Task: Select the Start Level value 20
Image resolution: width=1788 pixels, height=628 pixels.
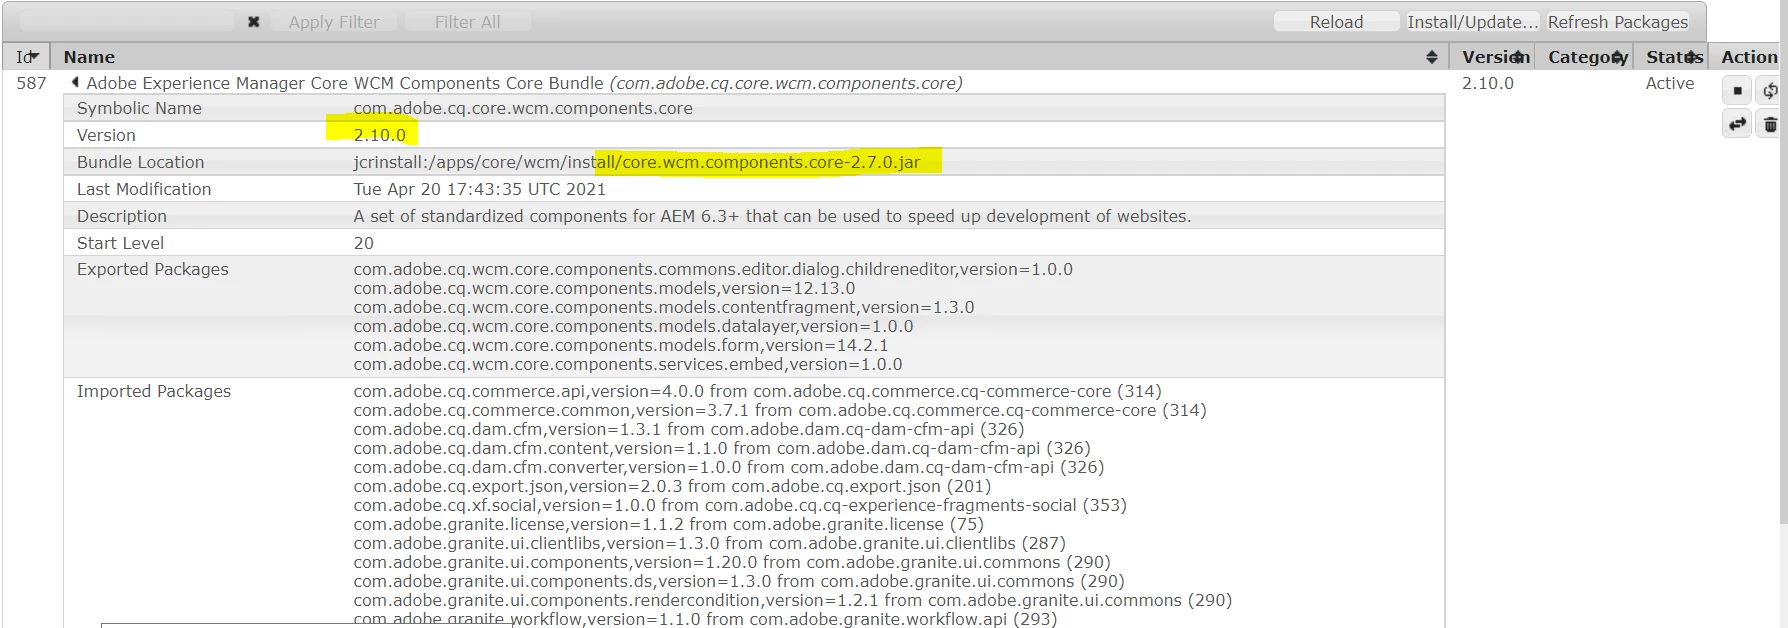Action: tap(363, 243)
